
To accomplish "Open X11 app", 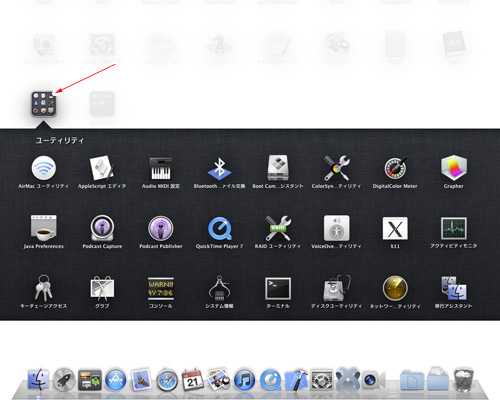I will (x=395, y=228).
